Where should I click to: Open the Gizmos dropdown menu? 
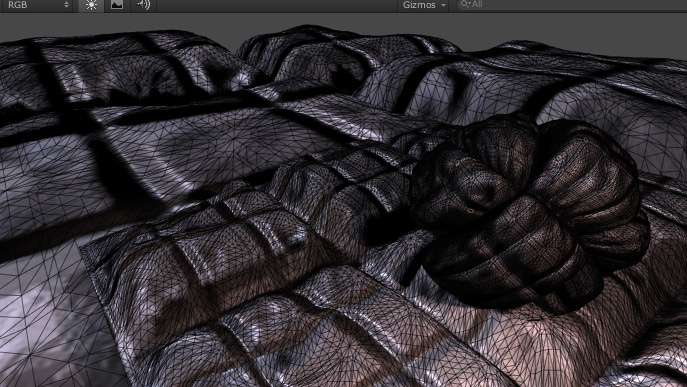pos(423,5)
